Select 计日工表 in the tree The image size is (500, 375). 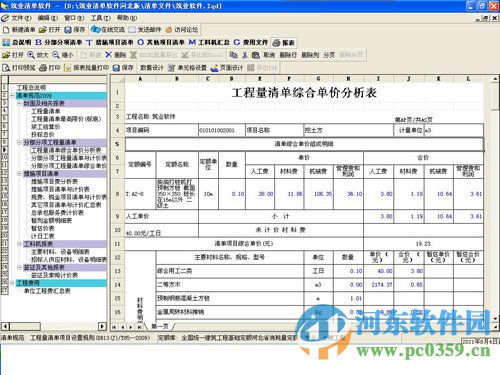coord(43,236)
